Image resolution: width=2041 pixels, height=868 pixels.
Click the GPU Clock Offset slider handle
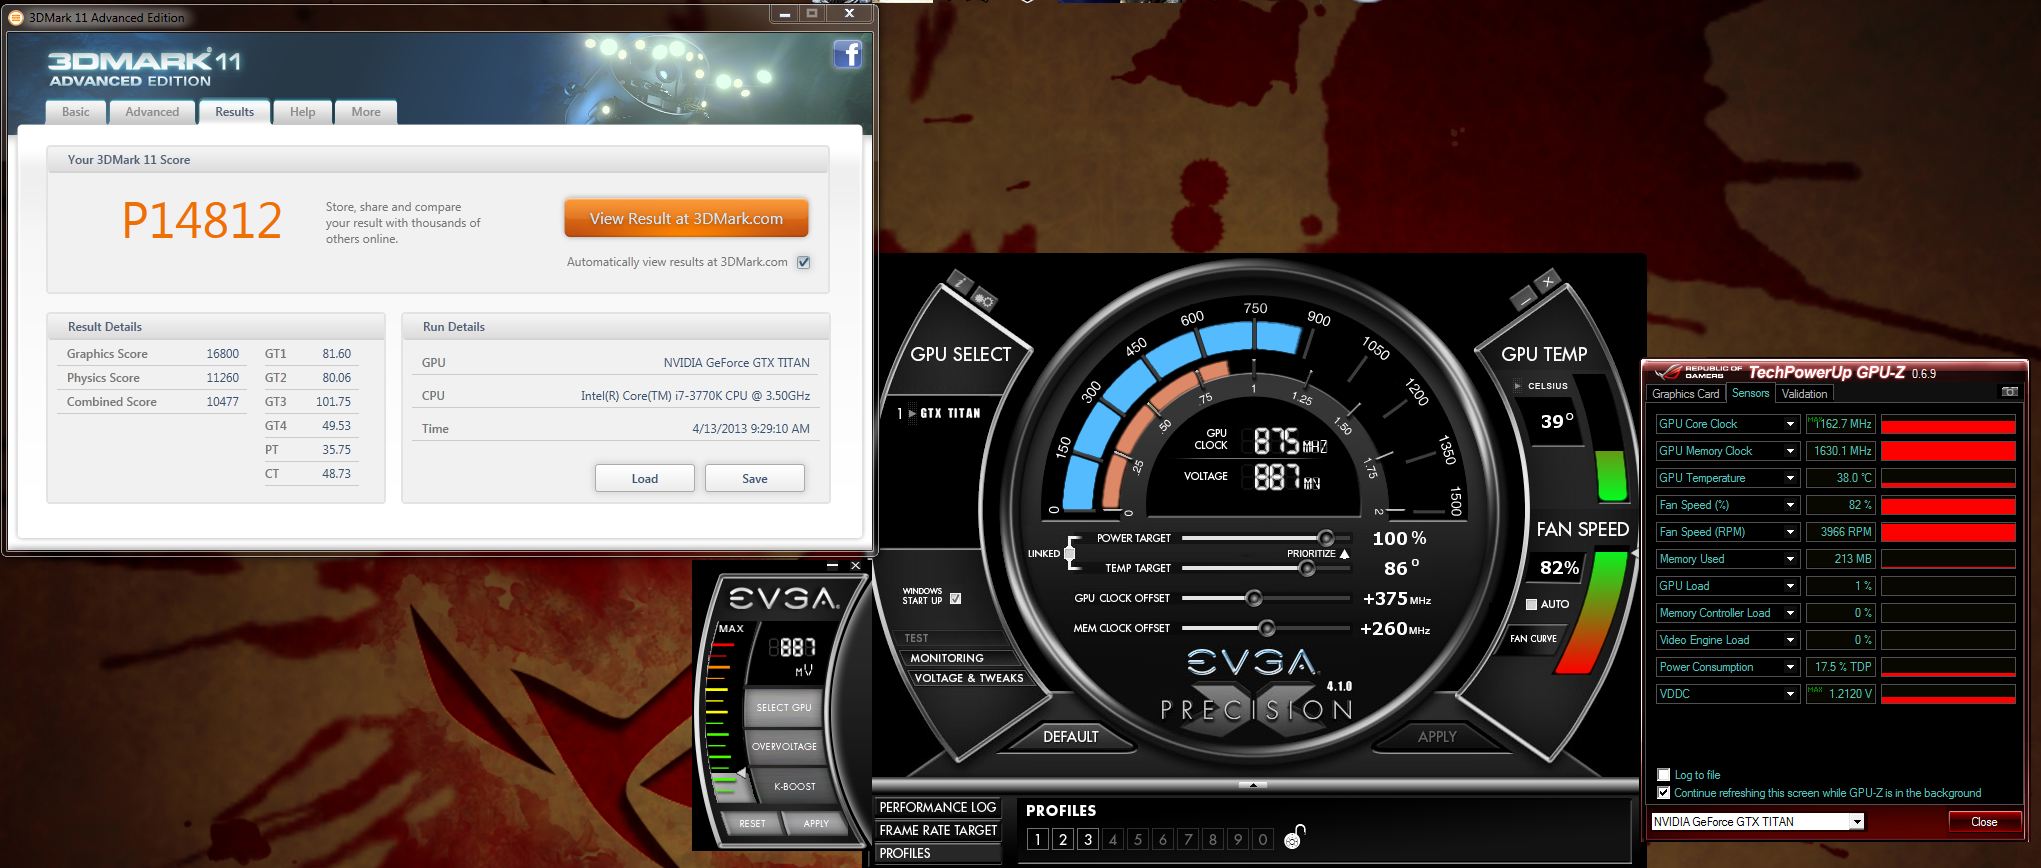click(x=1253, y=598)
